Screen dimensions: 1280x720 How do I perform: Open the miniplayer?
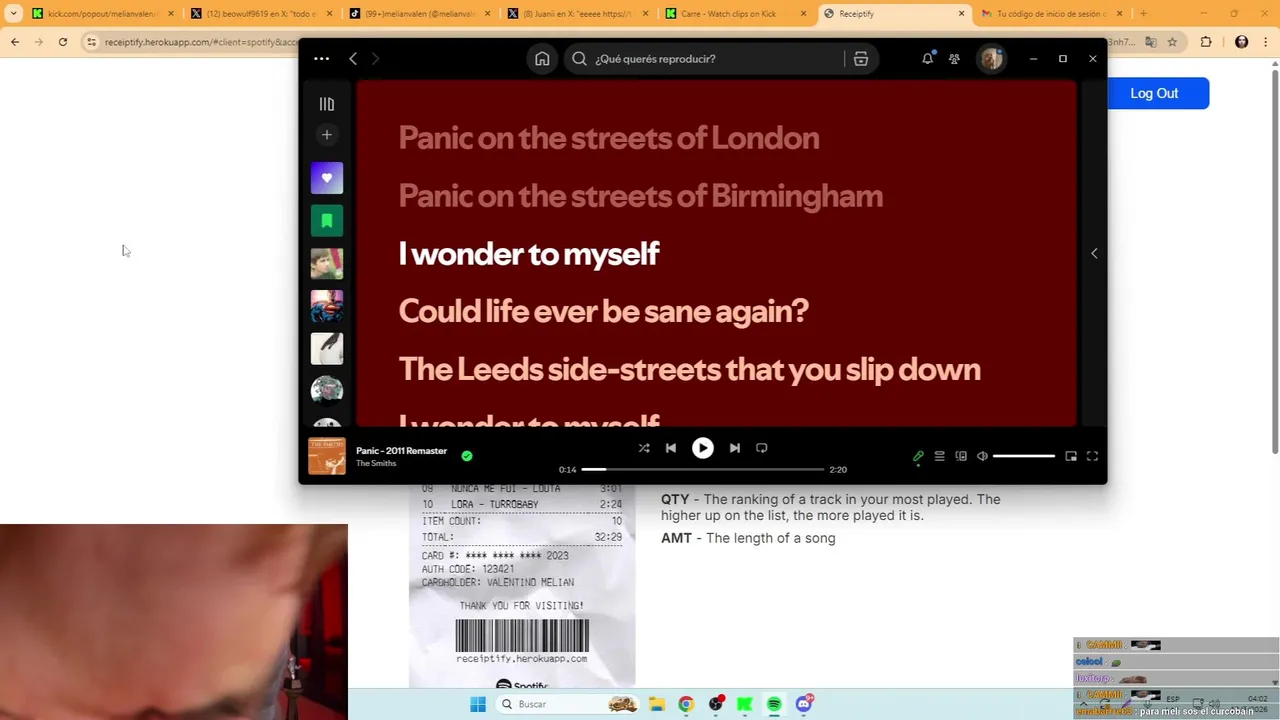(x=1071, y=457)
